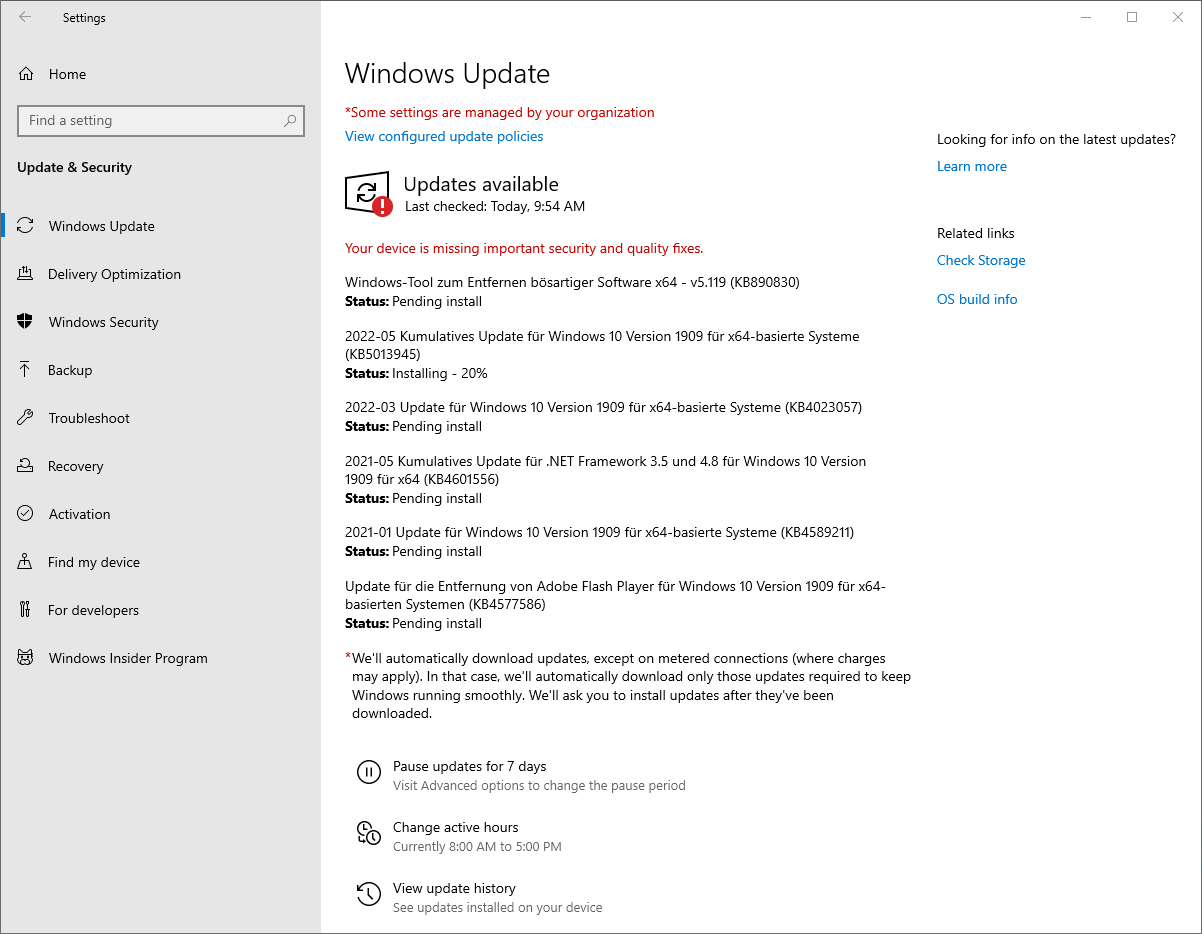
Task: Click the For developers tools icon
Action: pos(26,610)
